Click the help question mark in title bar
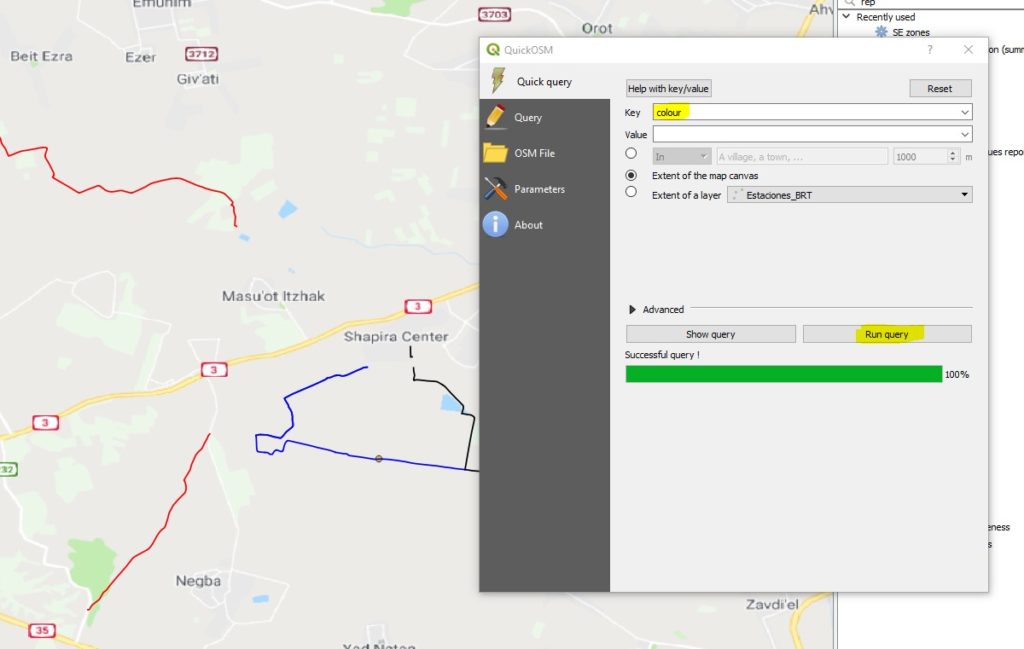 coord(930,49)
